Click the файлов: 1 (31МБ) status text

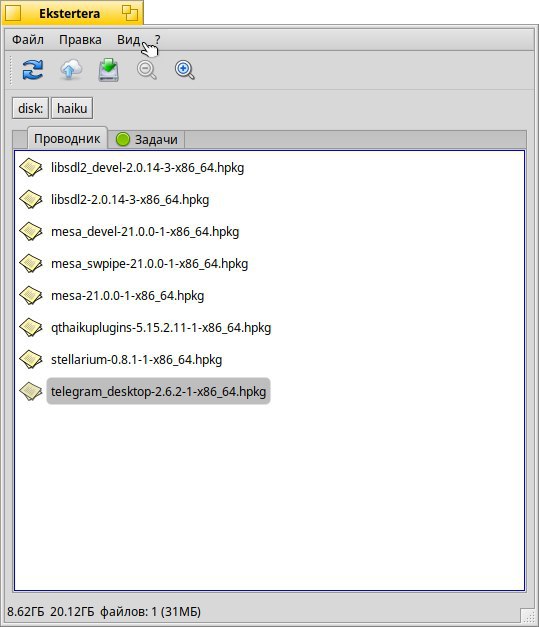click(x=150, y=612)
